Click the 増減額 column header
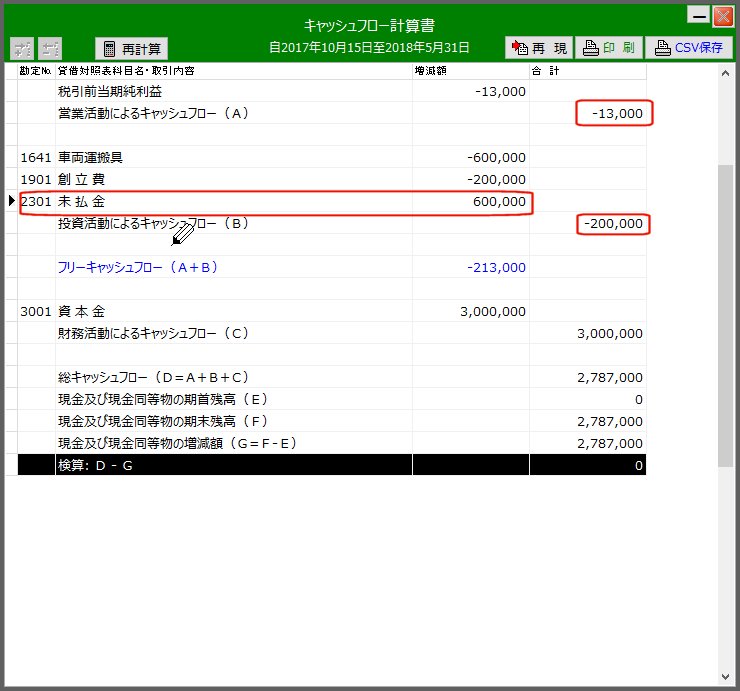 470,72
